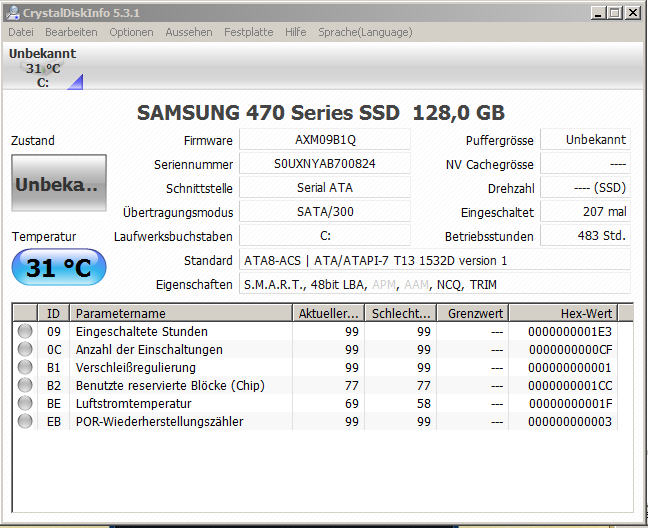Click status circle for Luftstromtemperatur row

(x=25, y=403)
